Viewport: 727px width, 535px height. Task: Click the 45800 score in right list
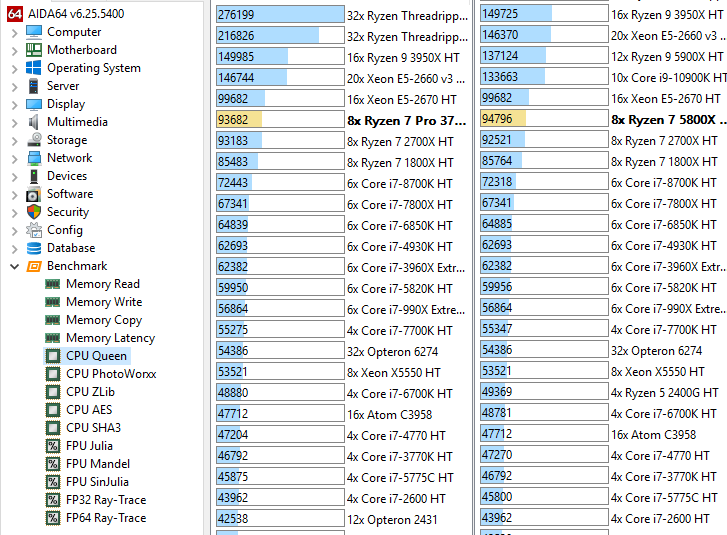497,497
